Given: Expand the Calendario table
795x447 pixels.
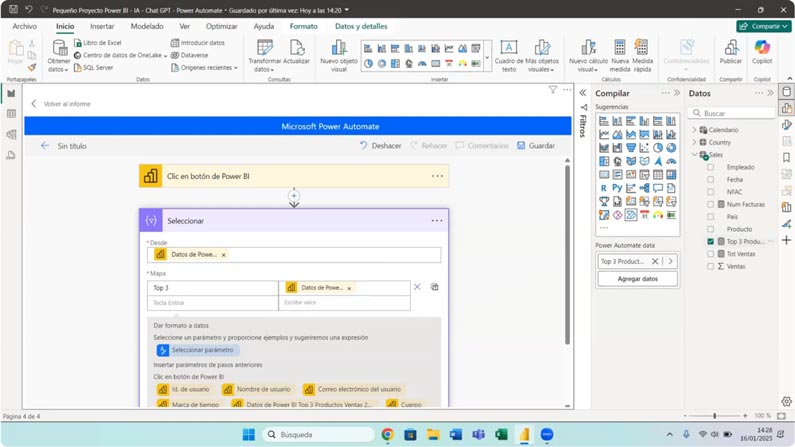Looking at the screenshot, I should click(695, 130).
